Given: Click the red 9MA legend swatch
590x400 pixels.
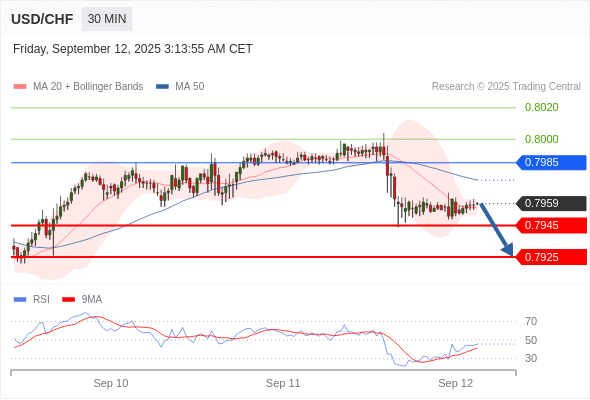Looking at the screenshot, I should pyautogui.click(x=68, y=300).
